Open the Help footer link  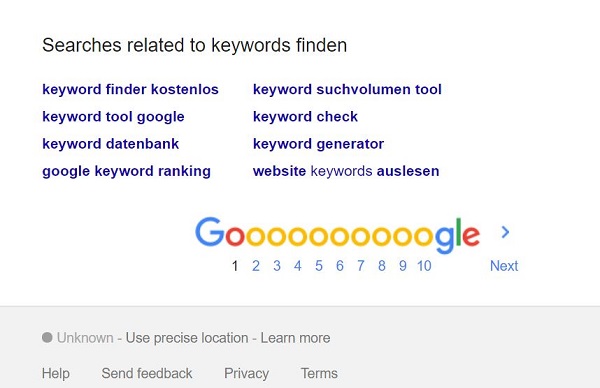[x=55, y=373]
